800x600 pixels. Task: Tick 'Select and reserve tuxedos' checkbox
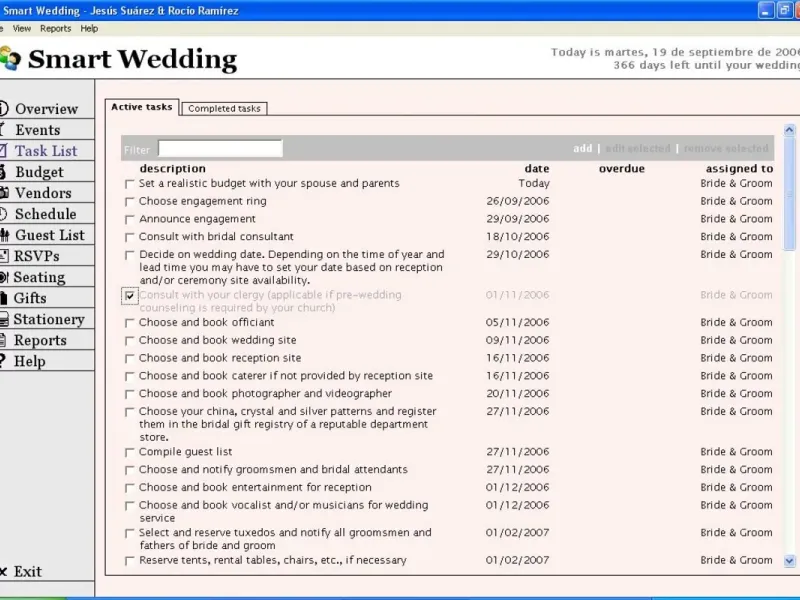(x=130, y=534)
